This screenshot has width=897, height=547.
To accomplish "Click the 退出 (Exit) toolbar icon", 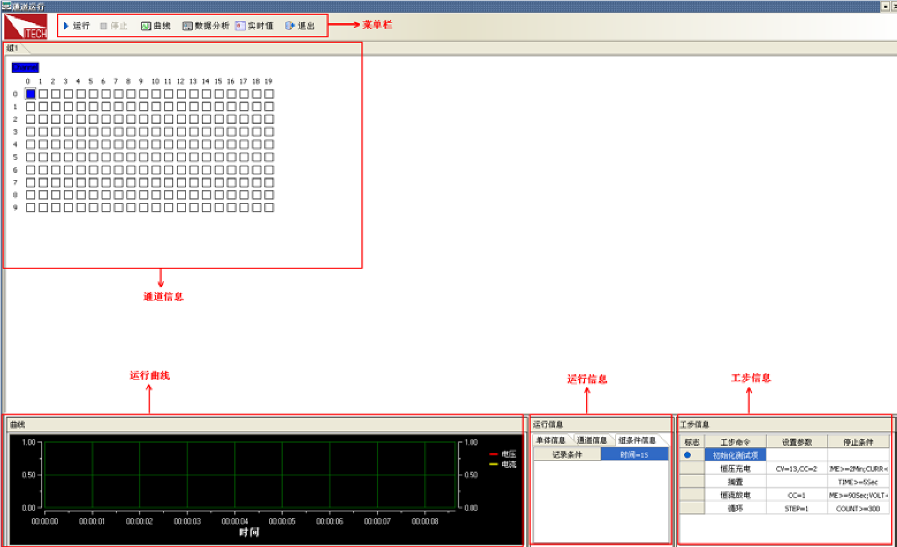I will pyautogui.click(x=290, y=25).
